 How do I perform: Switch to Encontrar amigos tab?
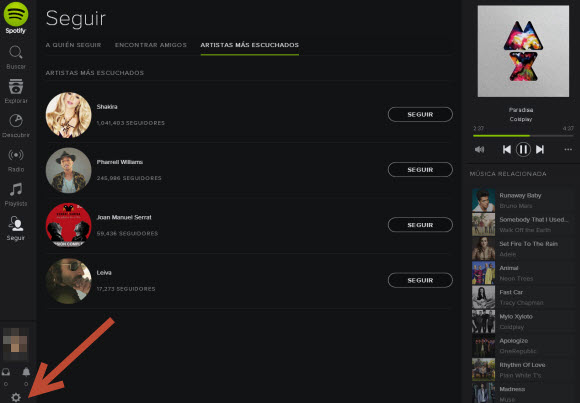(x=151, y=45)
